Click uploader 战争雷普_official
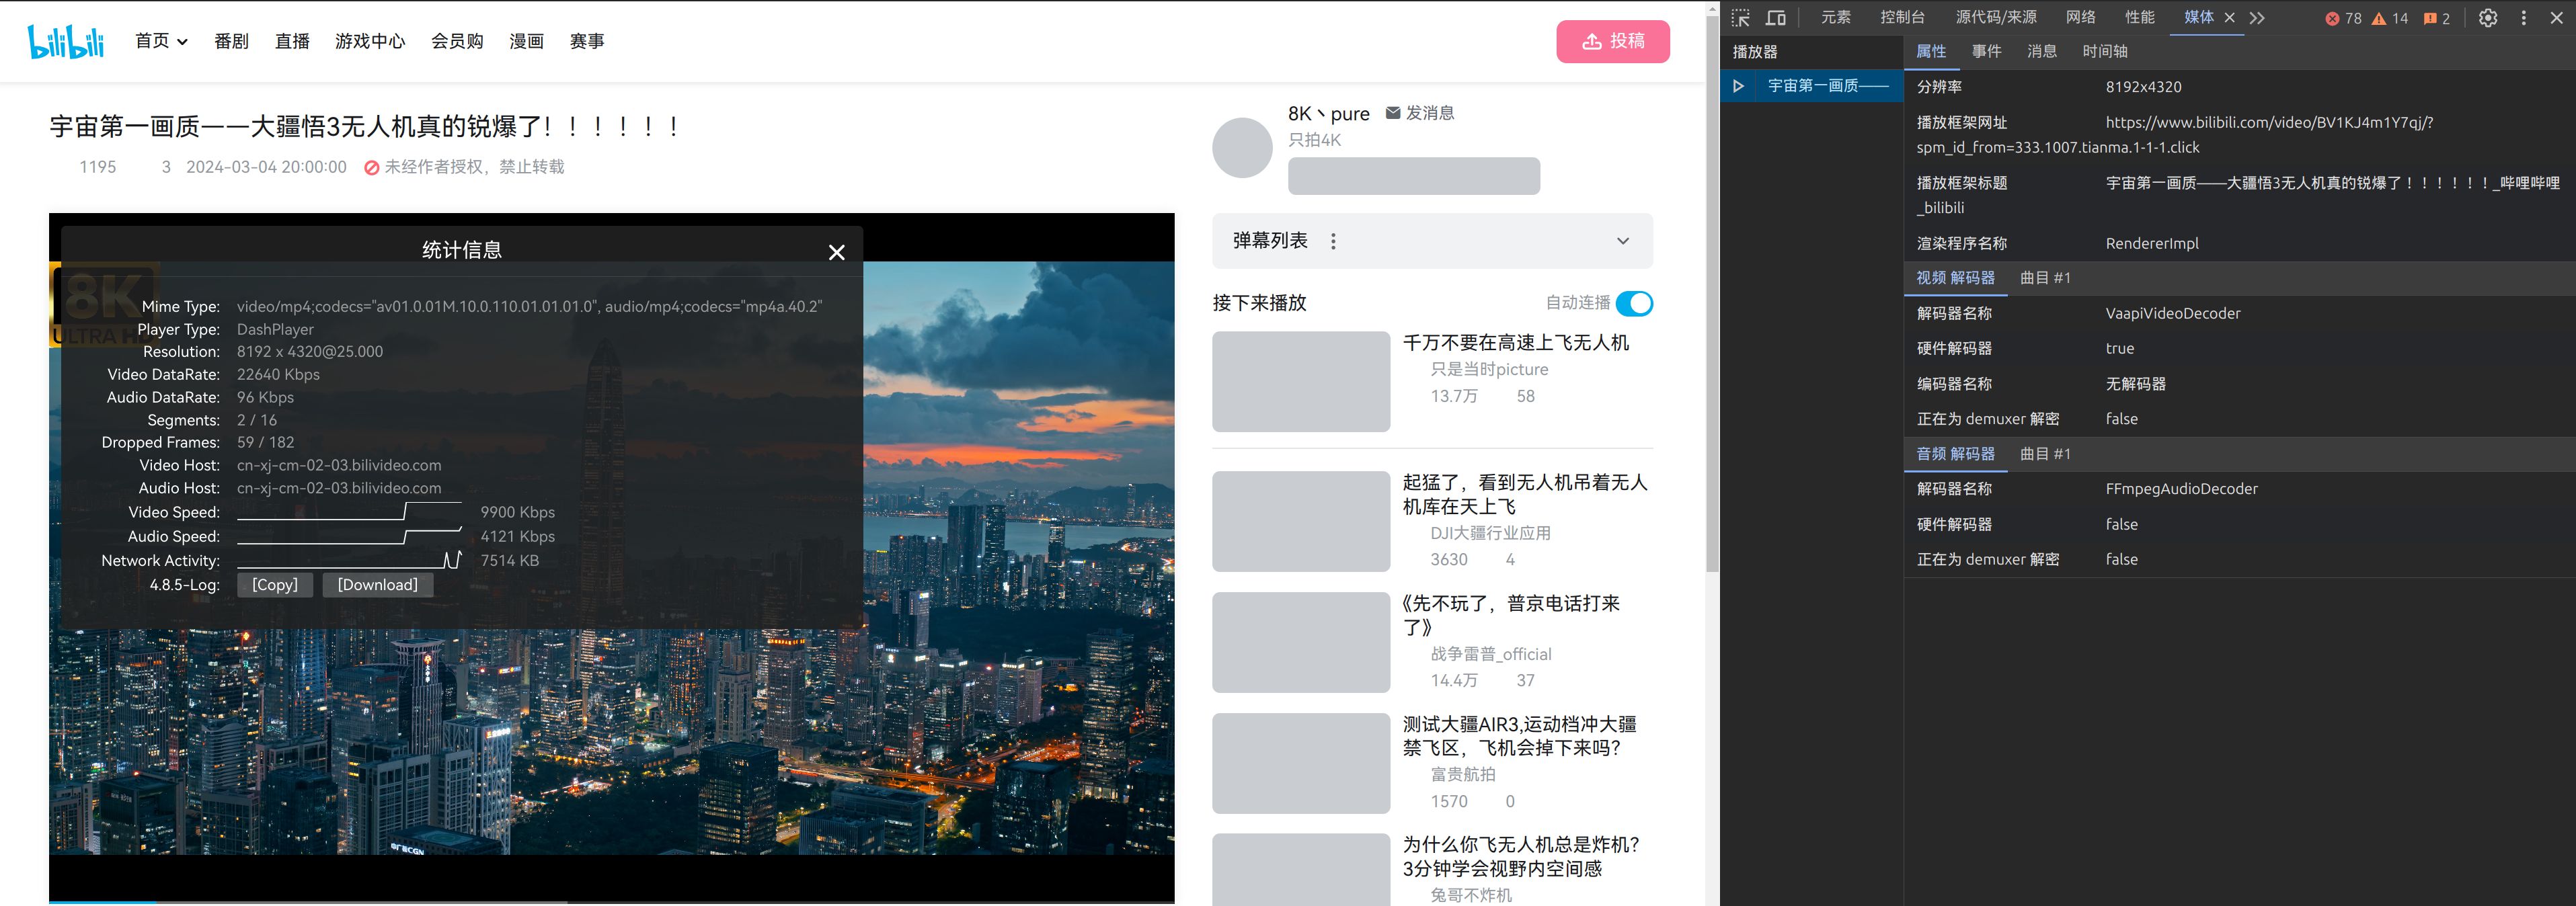The image size is (2576, 906). [x=1491, y=655]
